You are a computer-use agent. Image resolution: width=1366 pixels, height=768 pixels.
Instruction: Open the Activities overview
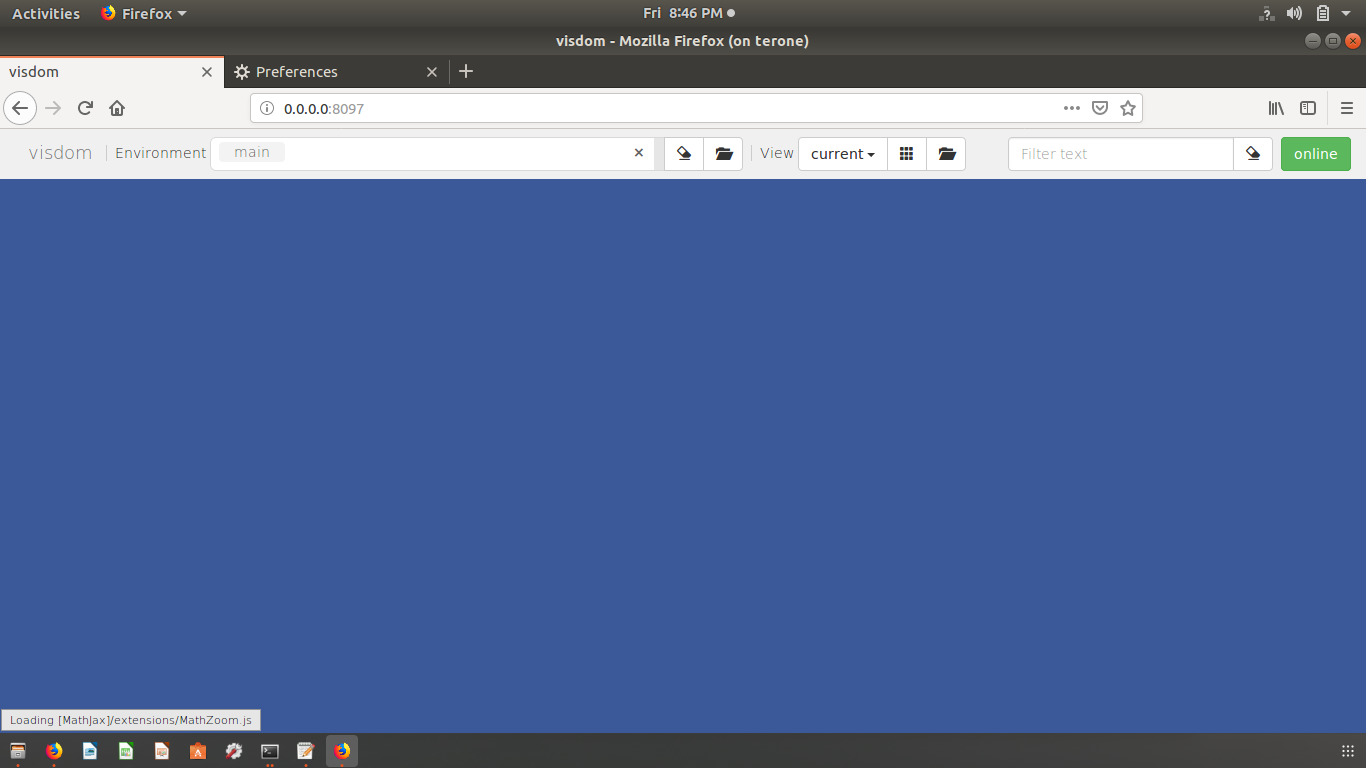[x=46, y=13]
